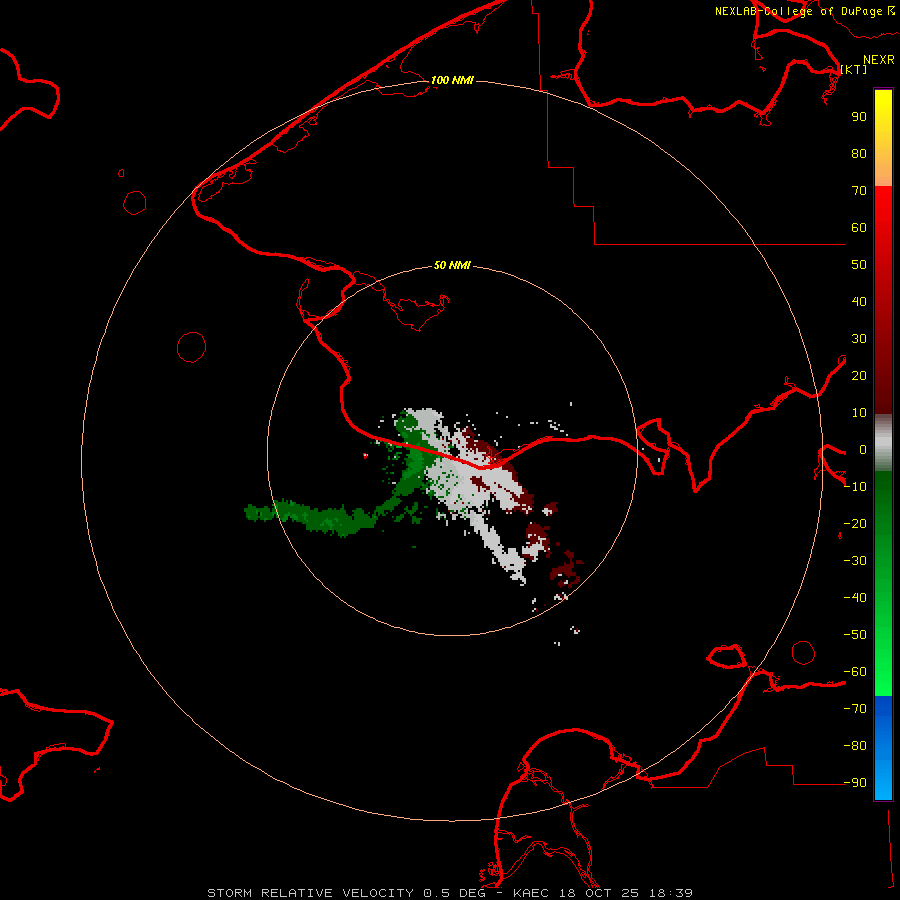Click the 50 NMI range ring label

(452, 265)
